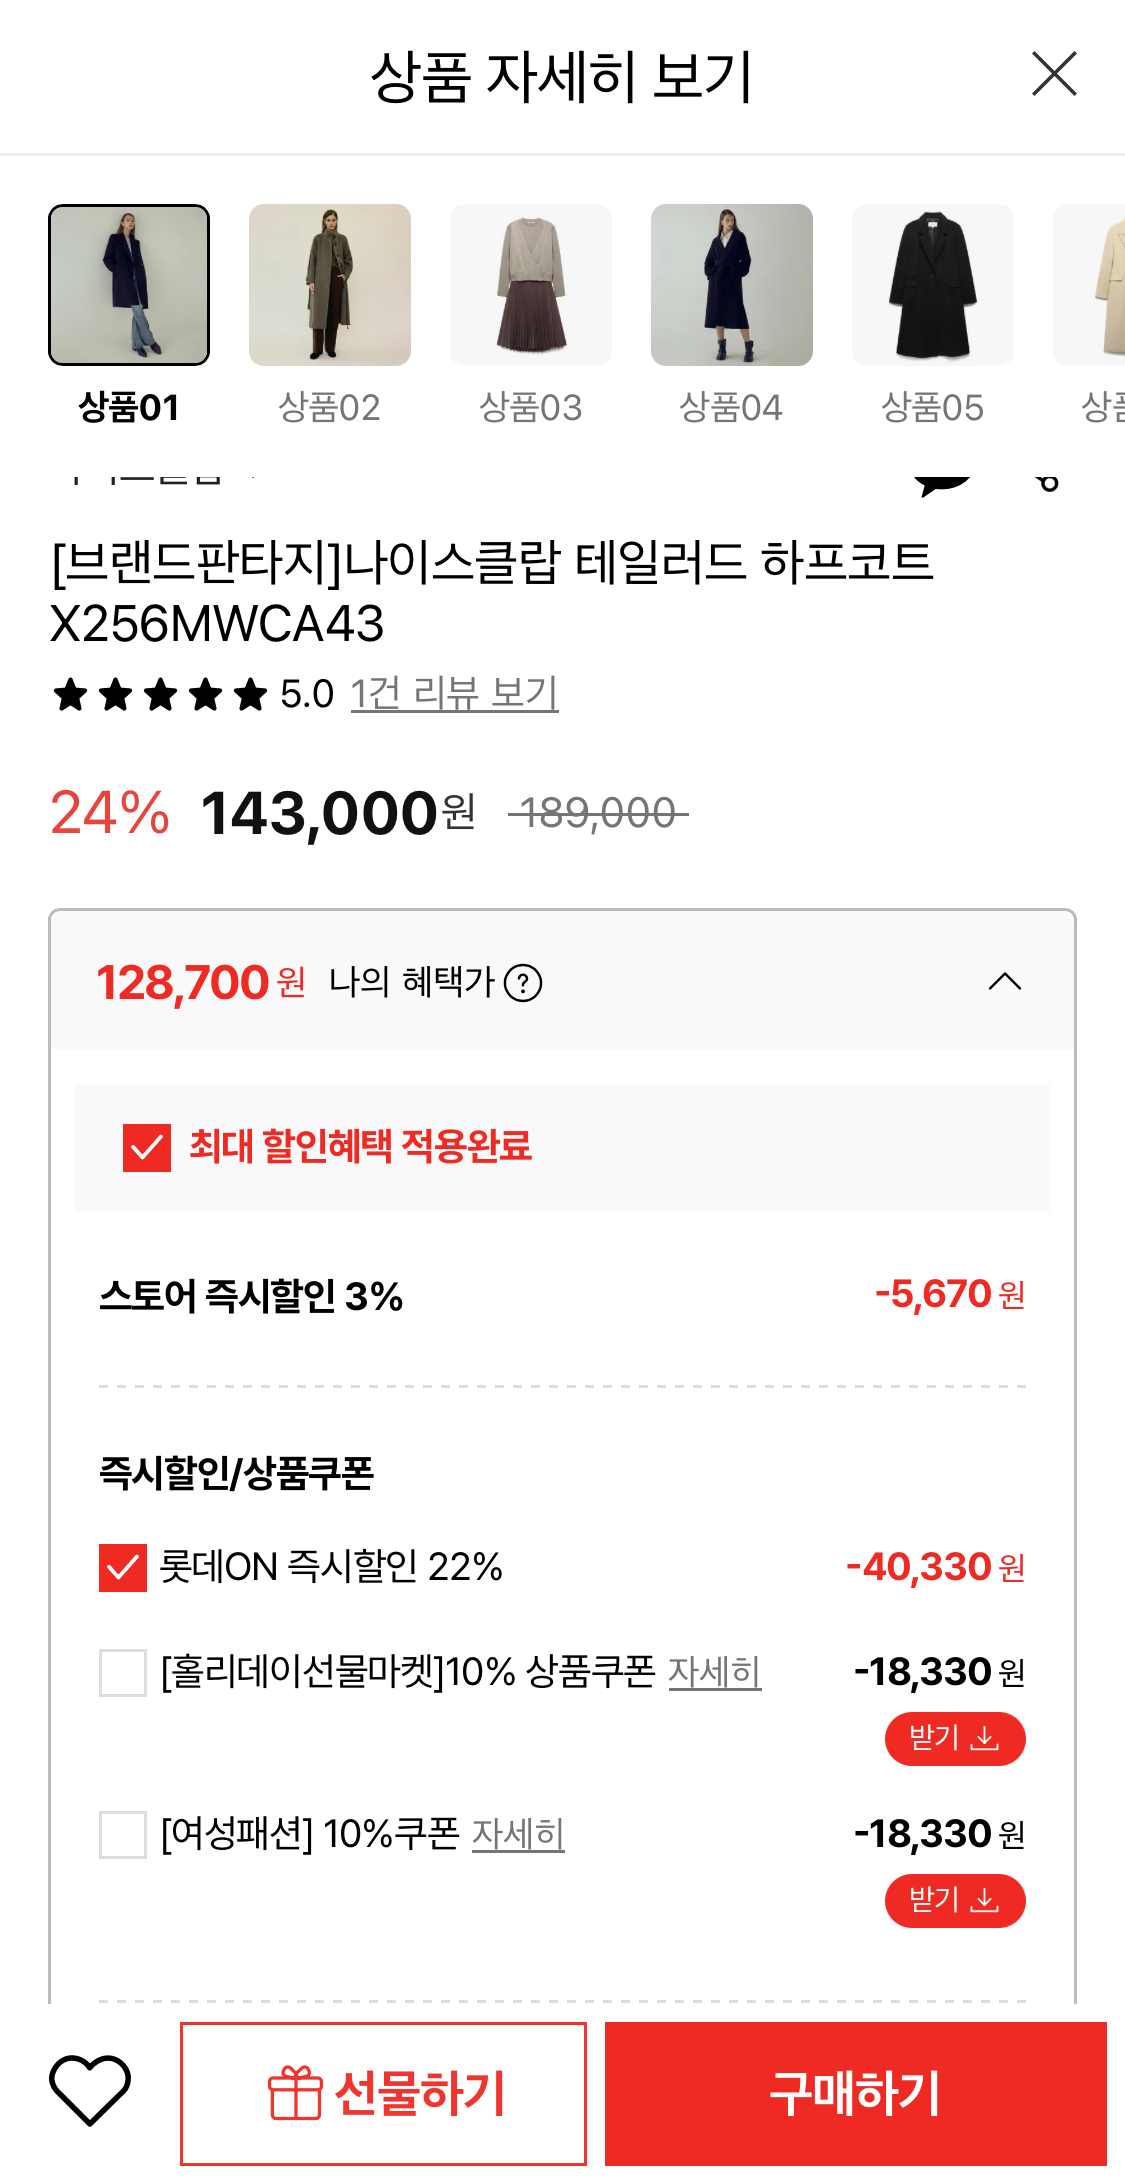This screenshot has width=1125, height=2184.
Task: Tap the heart wishlist icon
Action: (x=90, y=2091)
